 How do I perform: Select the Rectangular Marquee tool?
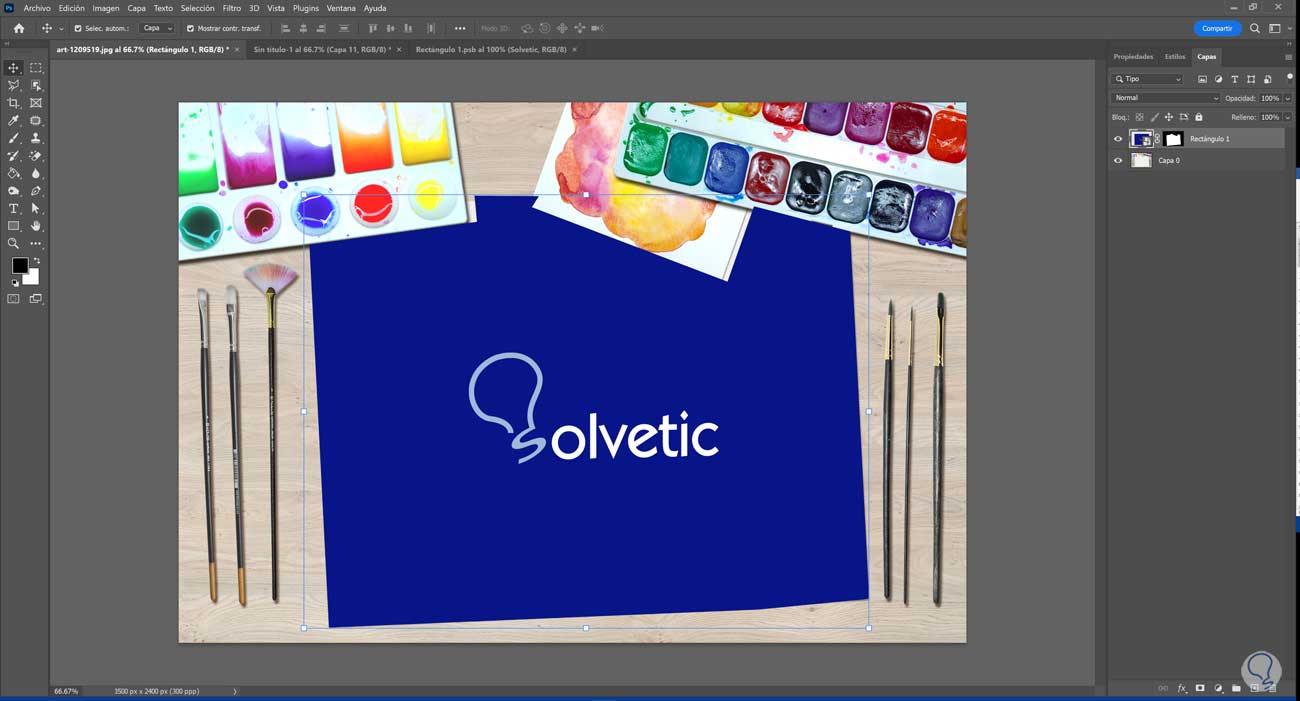click(x=36, y=68)
